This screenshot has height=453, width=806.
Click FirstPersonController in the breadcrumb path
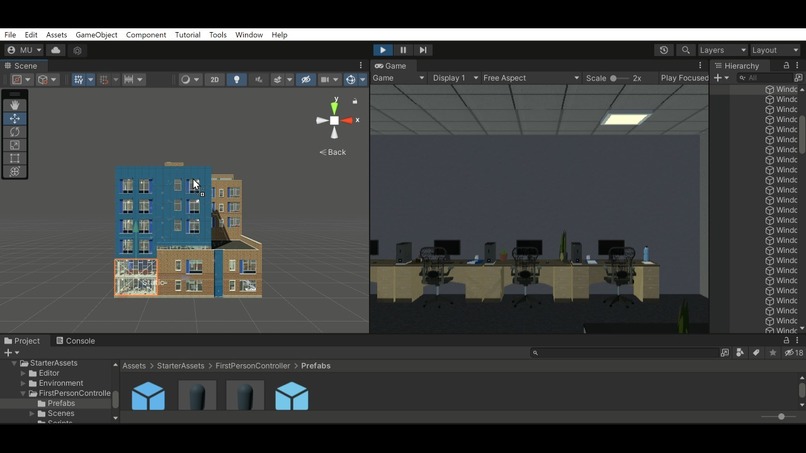(x=253, y=366)
